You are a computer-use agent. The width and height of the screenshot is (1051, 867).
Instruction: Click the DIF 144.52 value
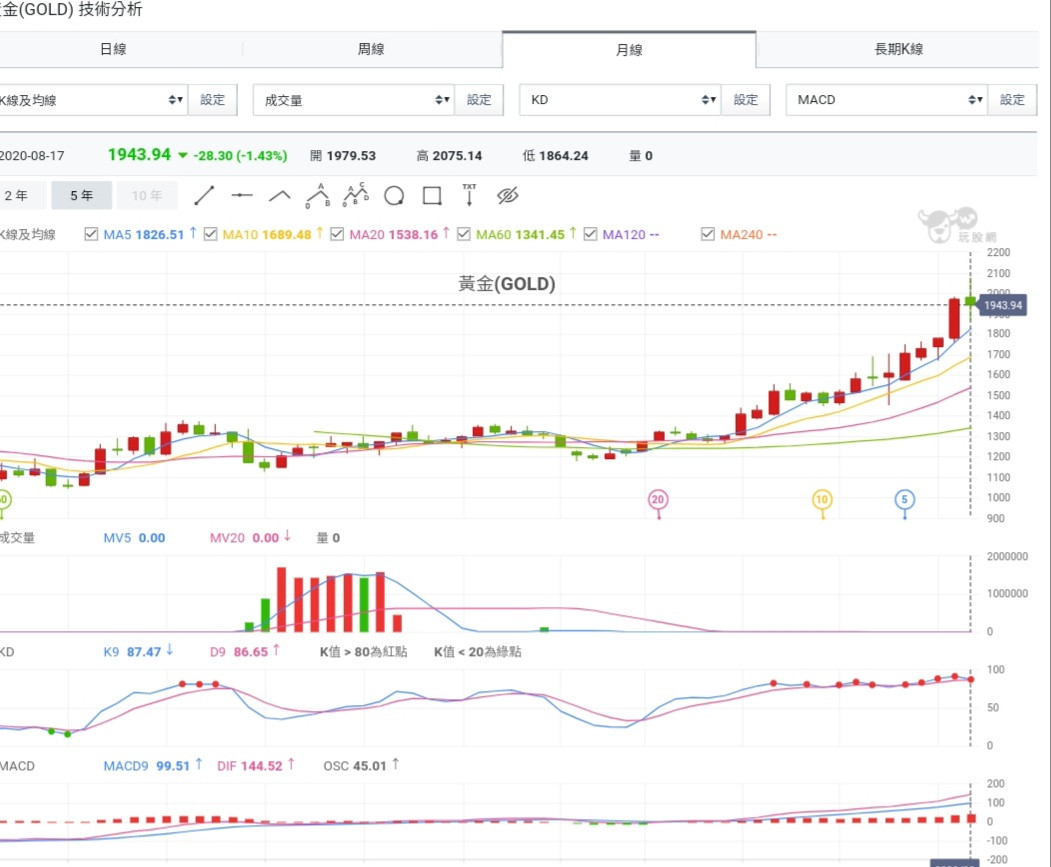255,766
